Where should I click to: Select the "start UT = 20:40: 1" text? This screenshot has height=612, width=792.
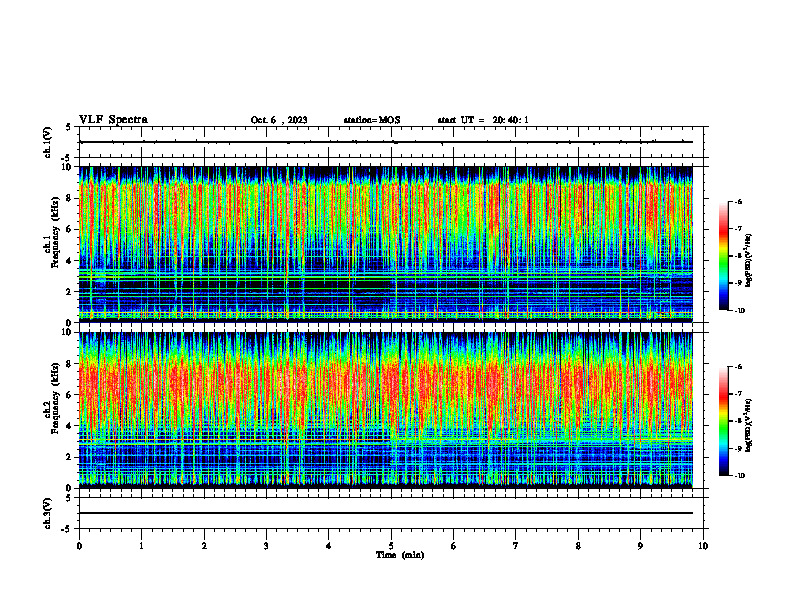pos(483,120)
